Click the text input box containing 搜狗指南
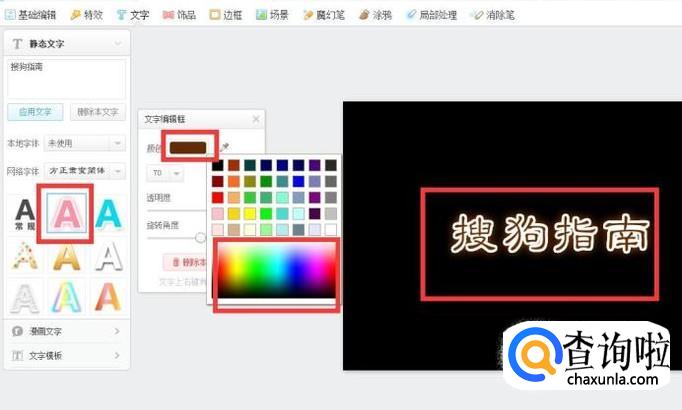This screenshot has height=410, width=682. point(67,79)
